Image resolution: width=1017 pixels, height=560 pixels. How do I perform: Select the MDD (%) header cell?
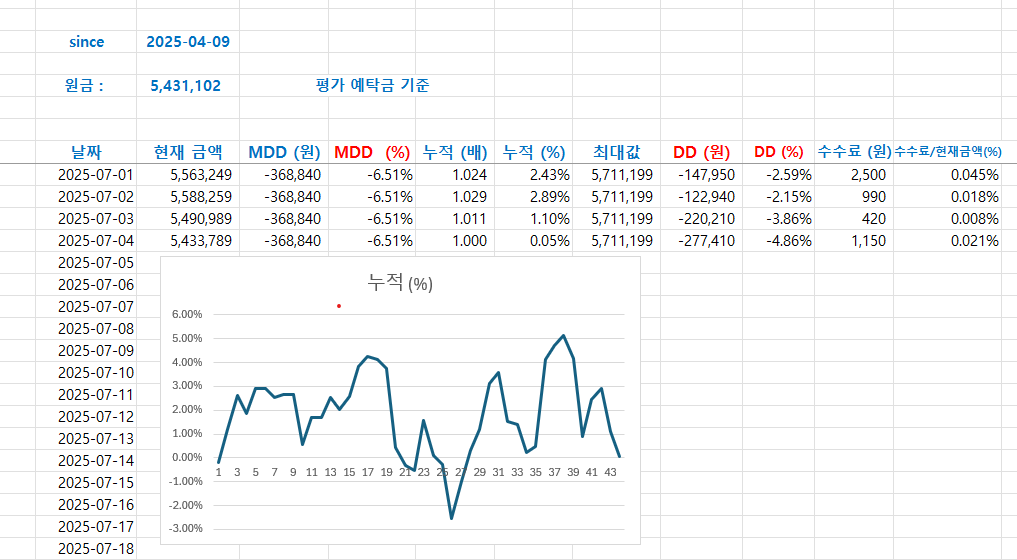click(x=372, y=152)
